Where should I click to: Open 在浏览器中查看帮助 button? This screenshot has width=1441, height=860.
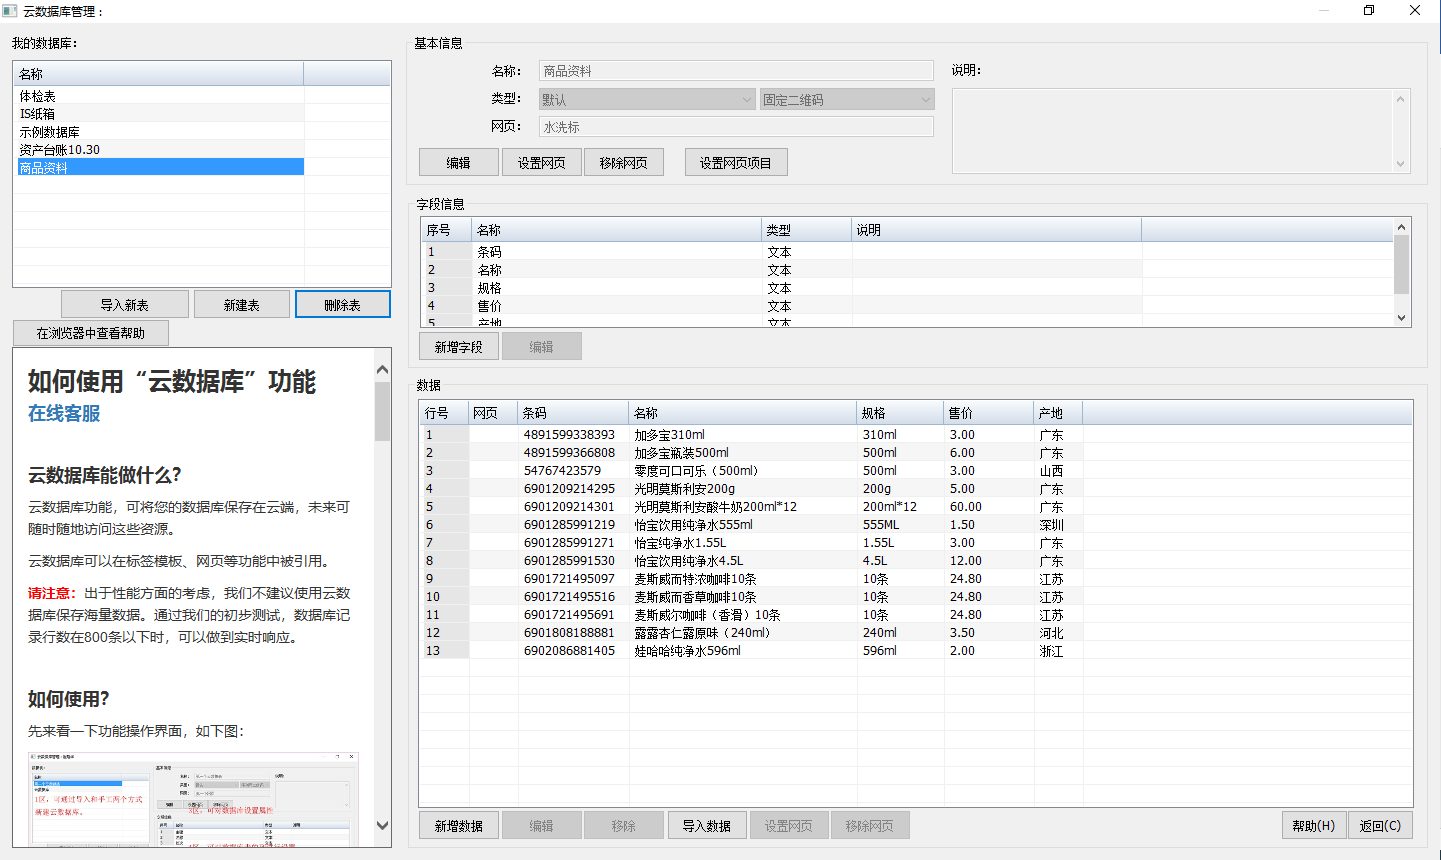coord(91,333)
